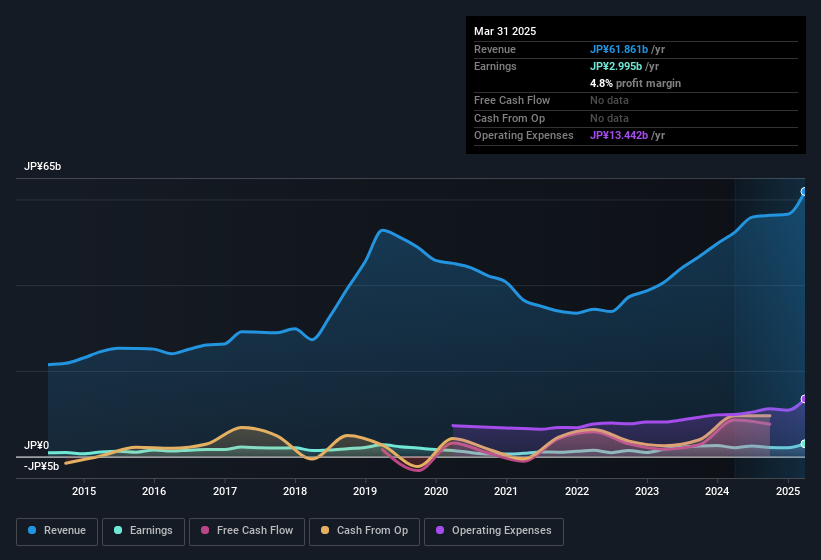Click the 2018 x-axis label

pyautogui.click(x=295, y=491)
